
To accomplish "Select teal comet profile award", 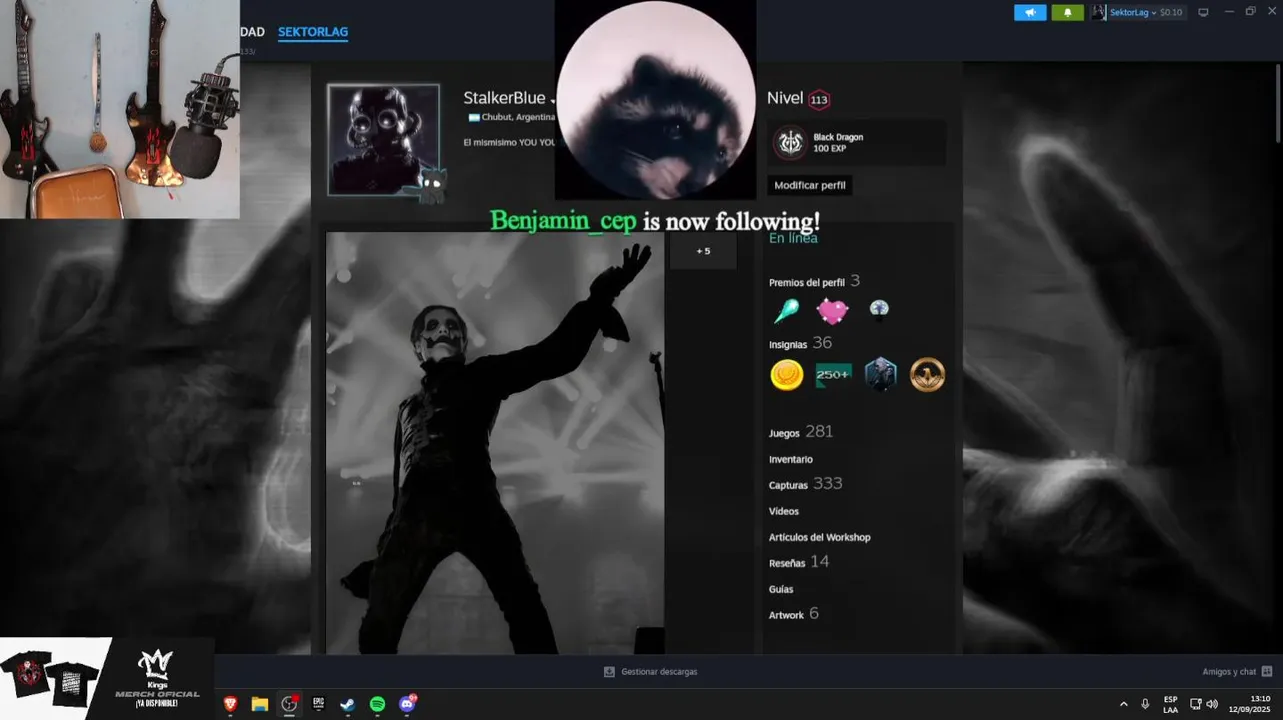I will 786,311.
